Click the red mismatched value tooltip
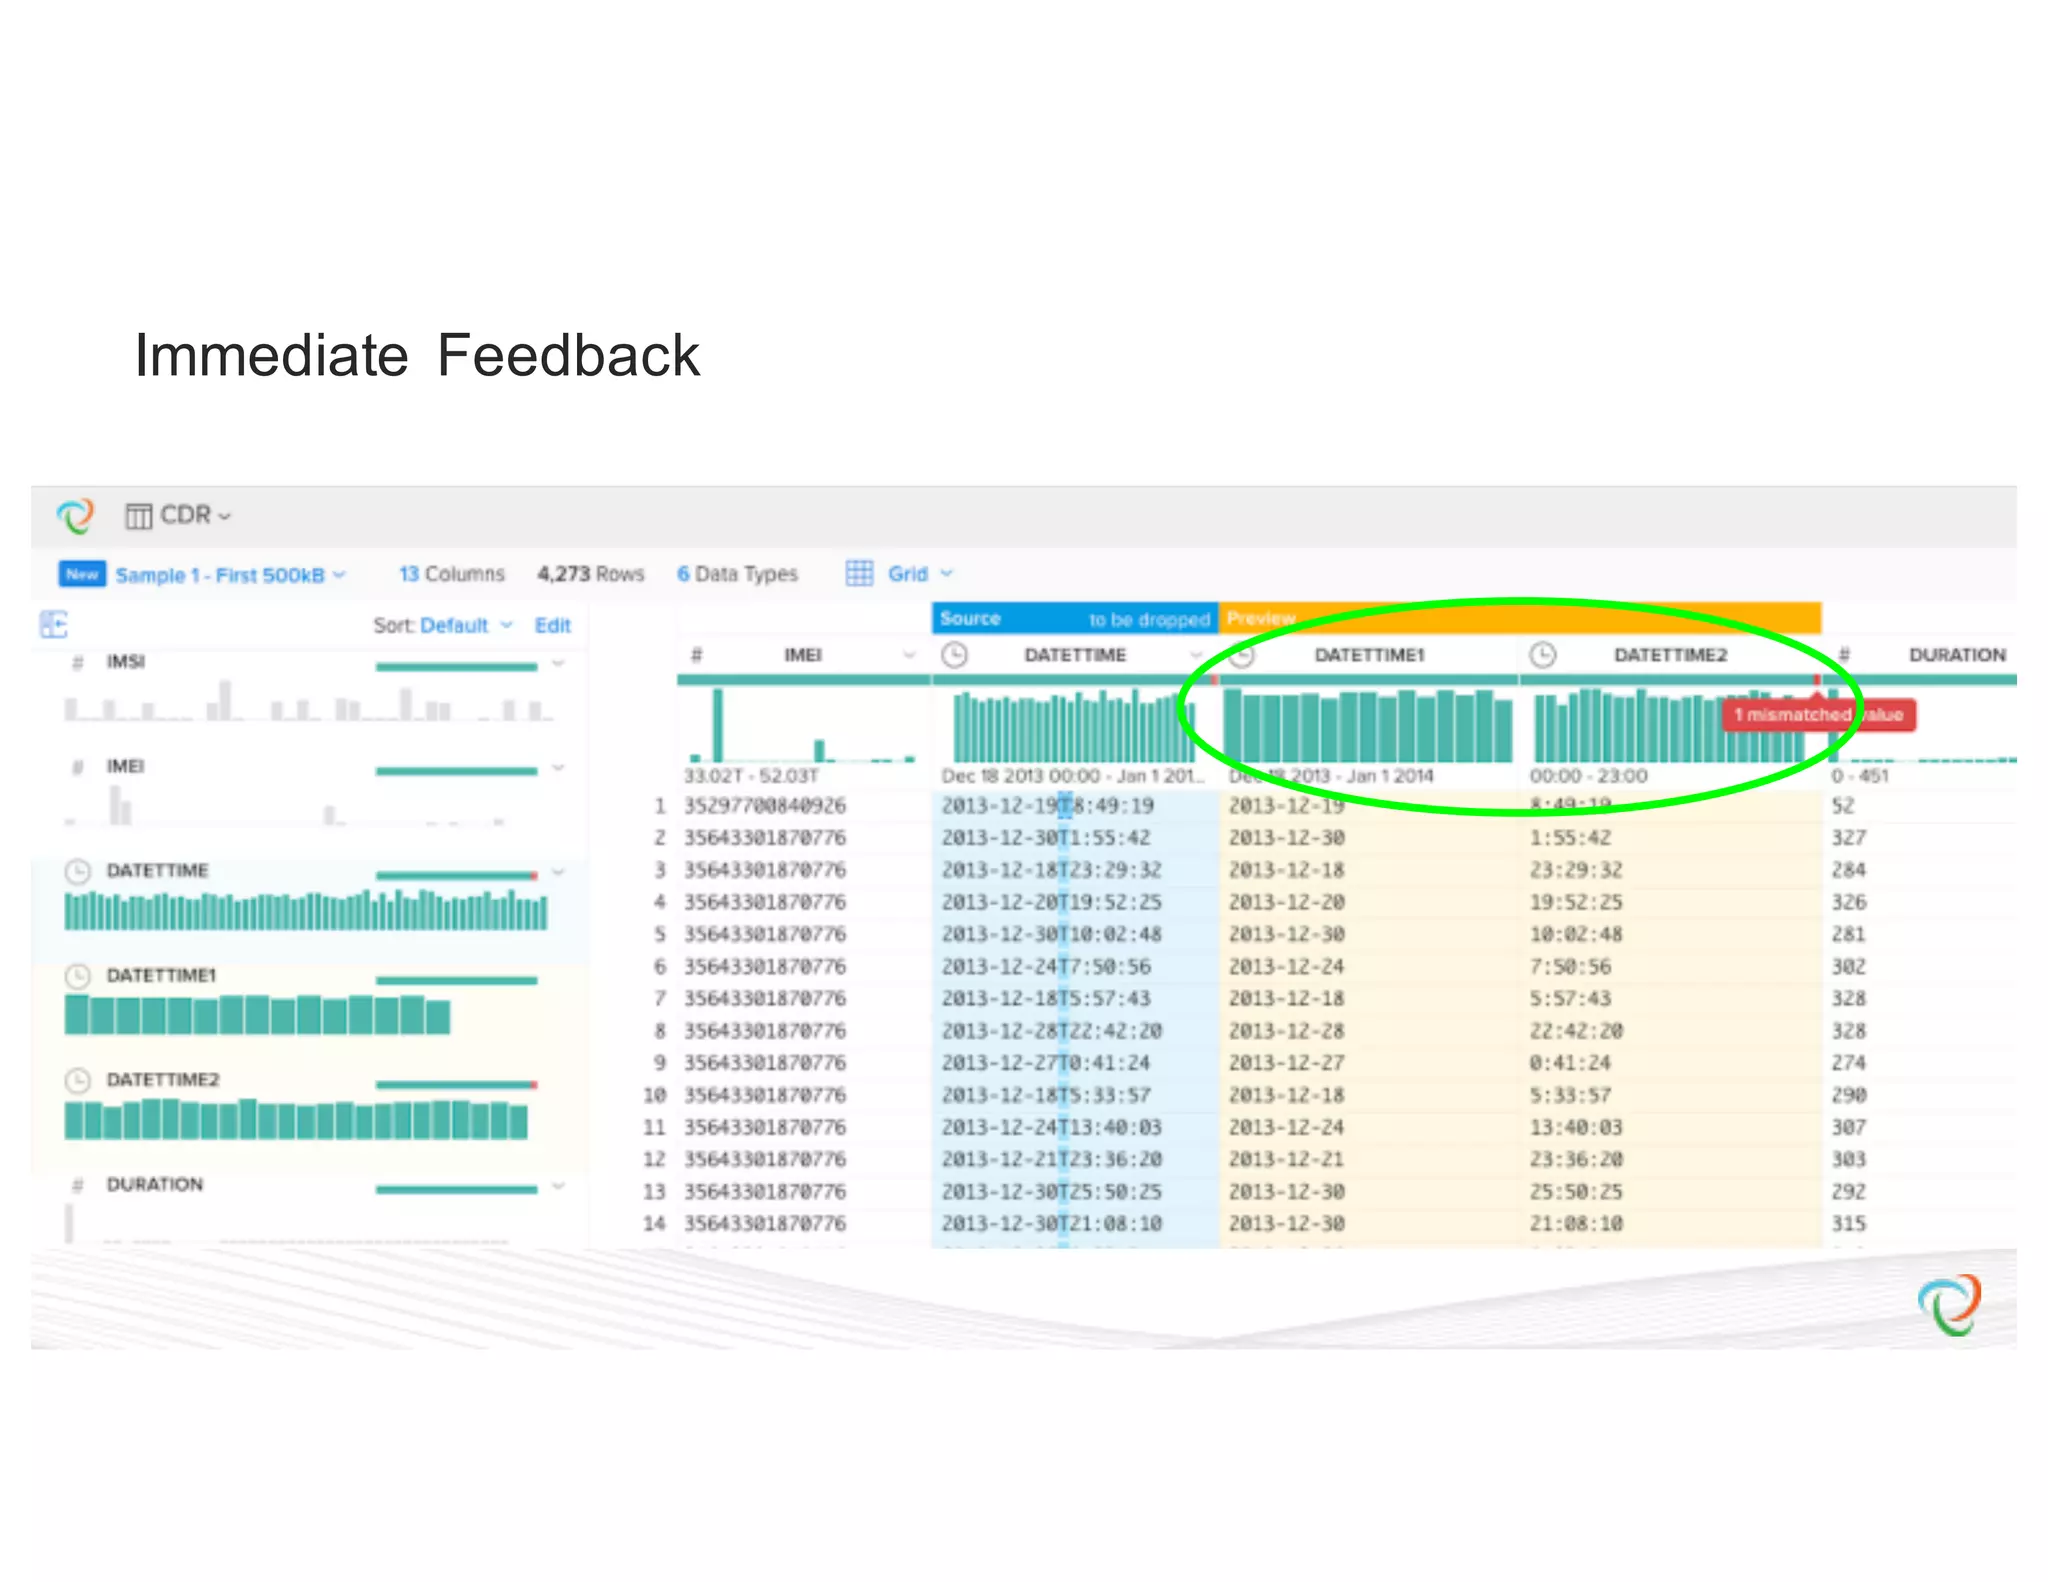 [x=1817, y=715]
